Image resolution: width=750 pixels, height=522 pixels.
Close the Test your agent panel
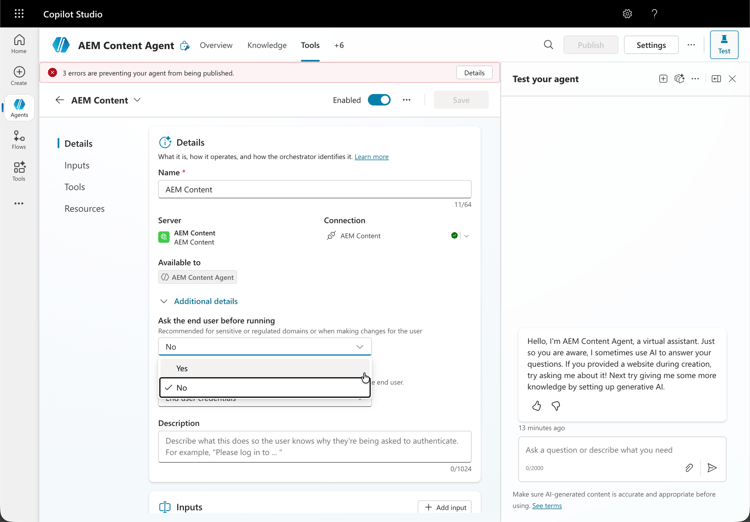point(732,79)
